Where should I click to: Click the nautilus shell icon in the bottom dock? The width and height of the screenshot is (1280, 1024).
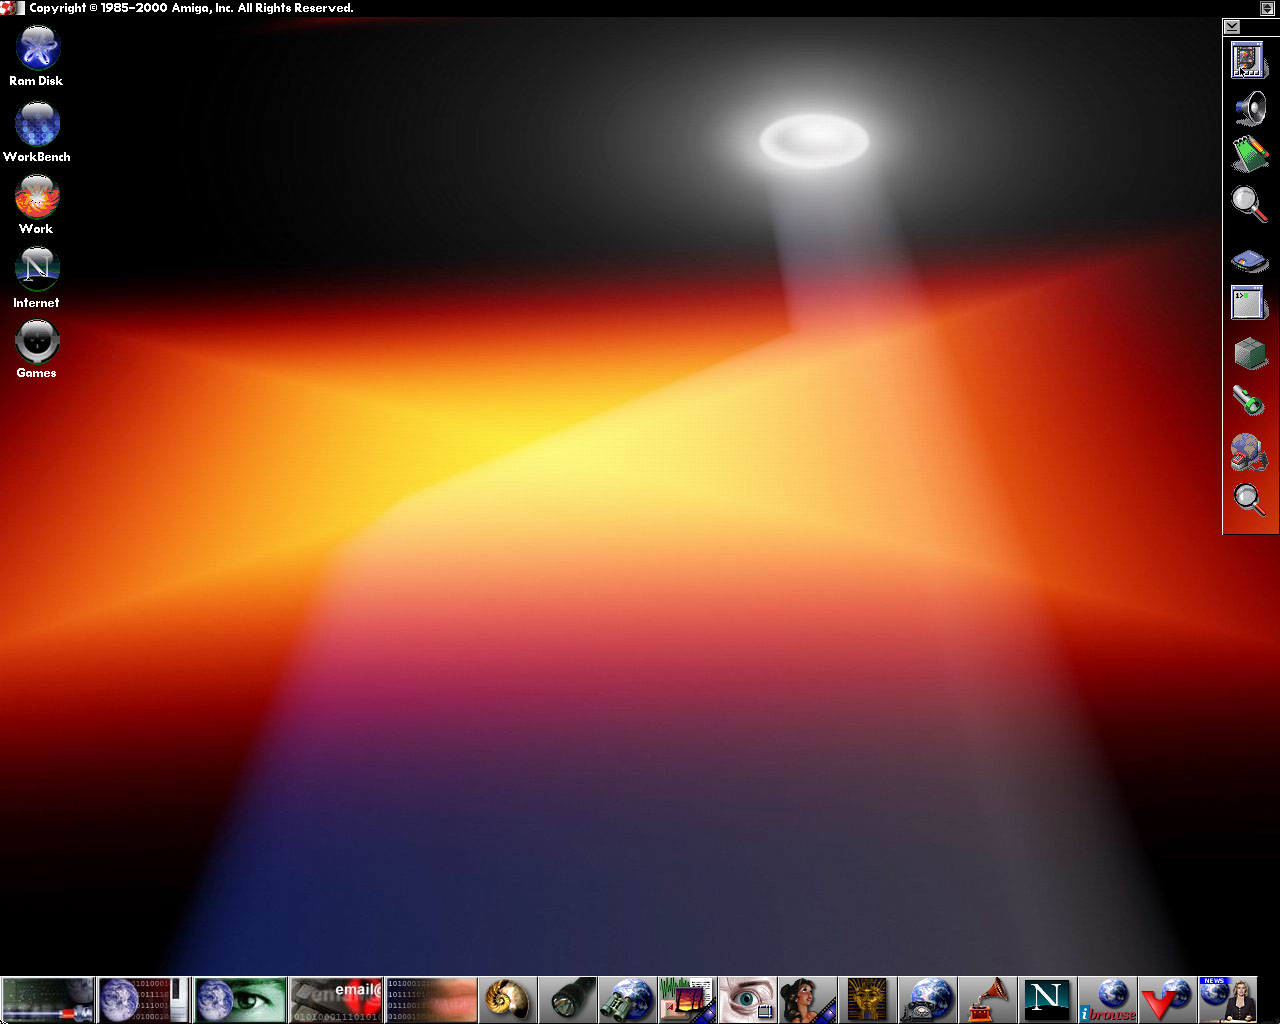pos(507,1000)
